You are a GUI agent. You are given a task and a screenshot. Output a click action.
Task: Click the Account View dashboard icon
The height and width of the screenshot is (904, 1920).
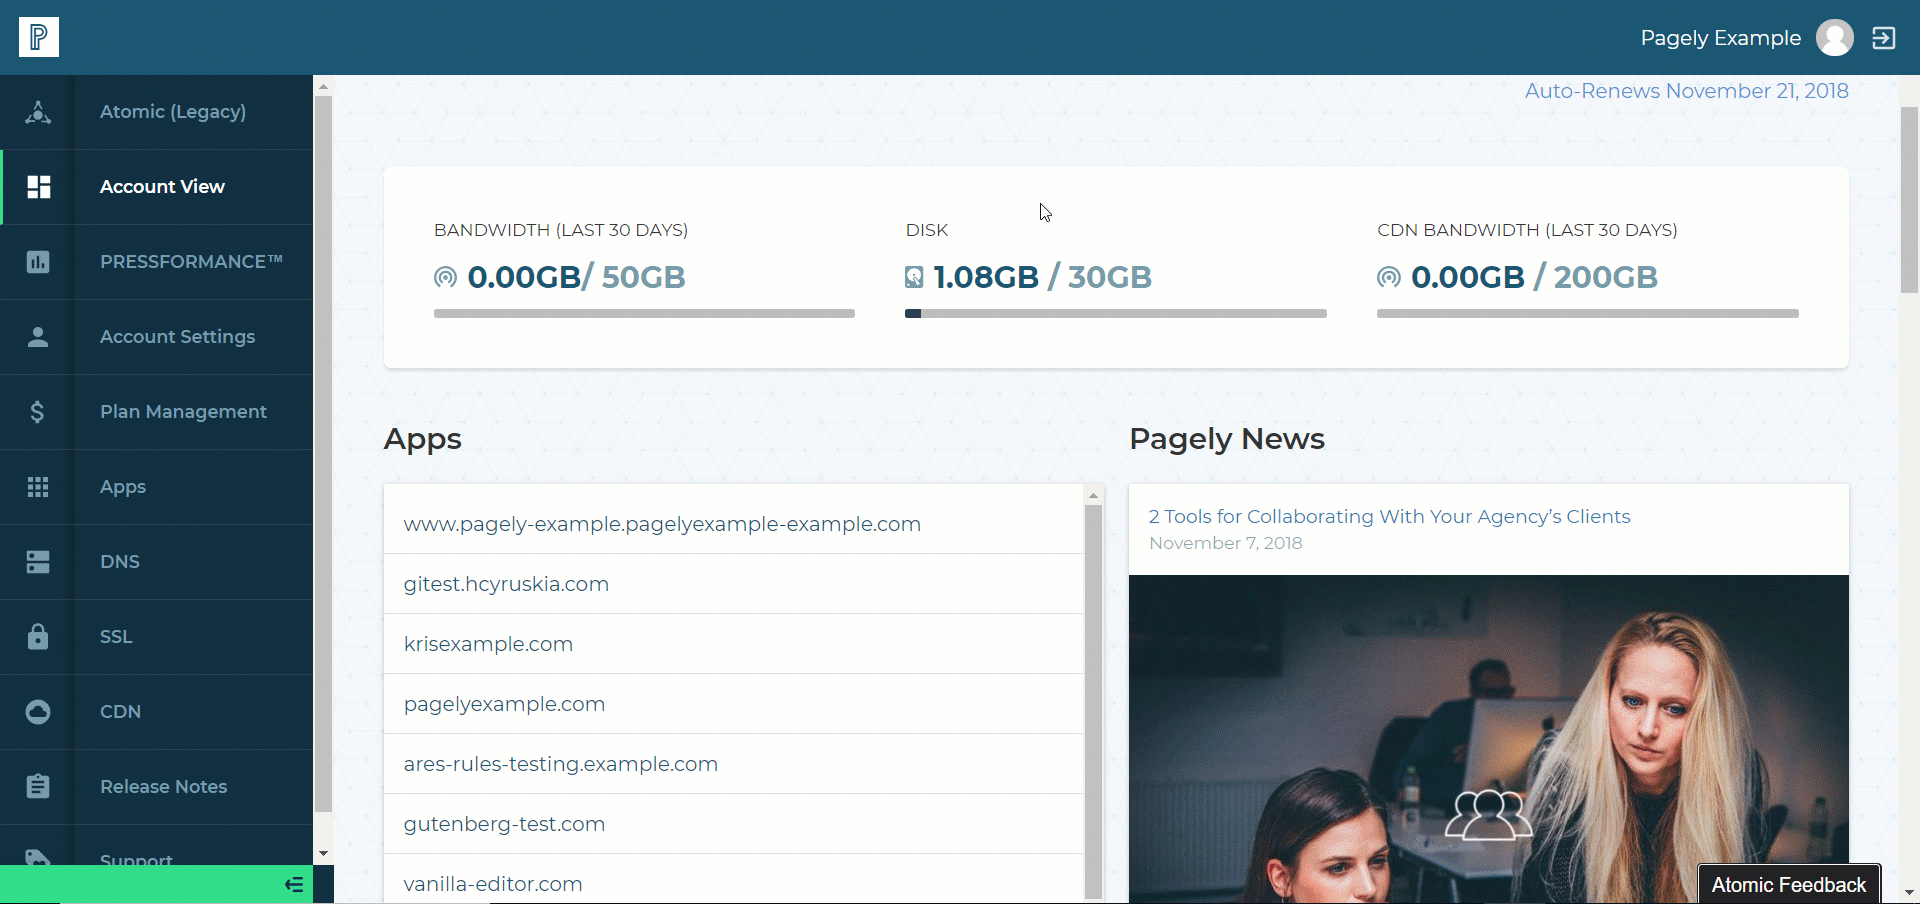pos(38,187)
